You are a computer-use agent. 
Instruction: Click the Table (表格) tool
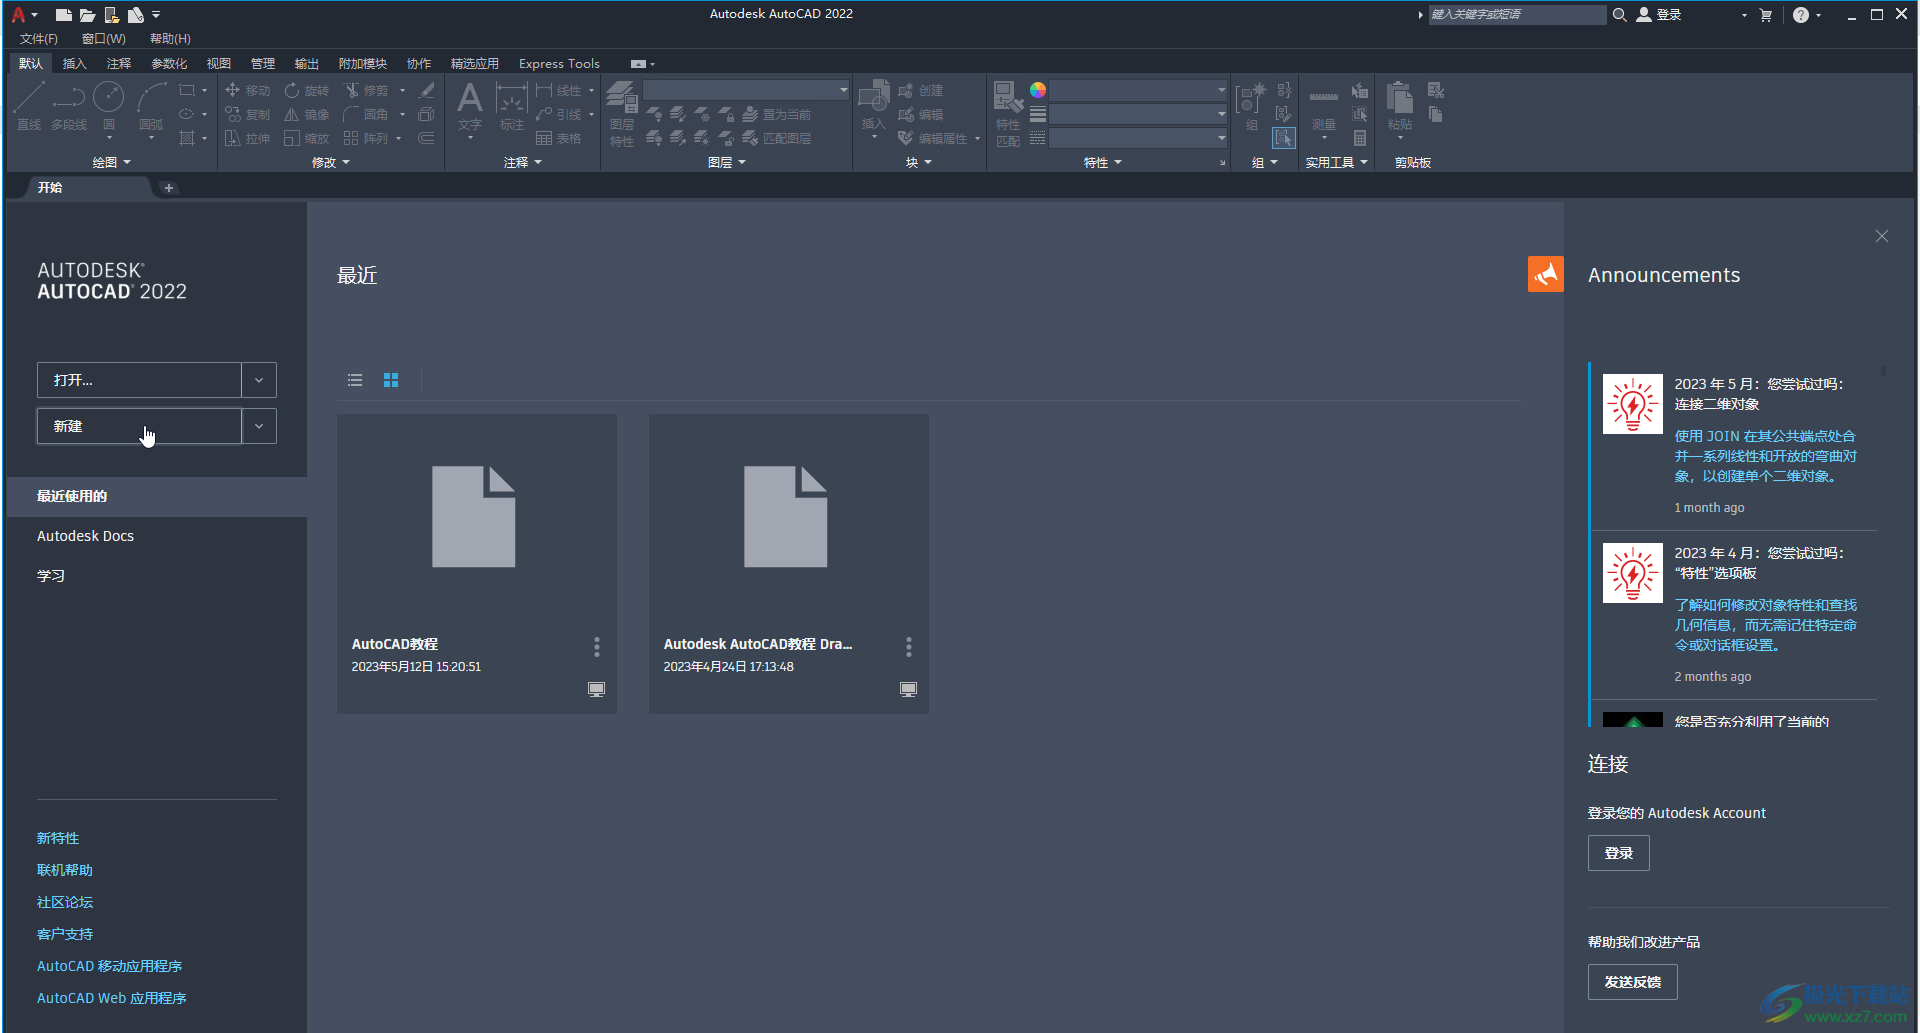(x=559, y=138)
